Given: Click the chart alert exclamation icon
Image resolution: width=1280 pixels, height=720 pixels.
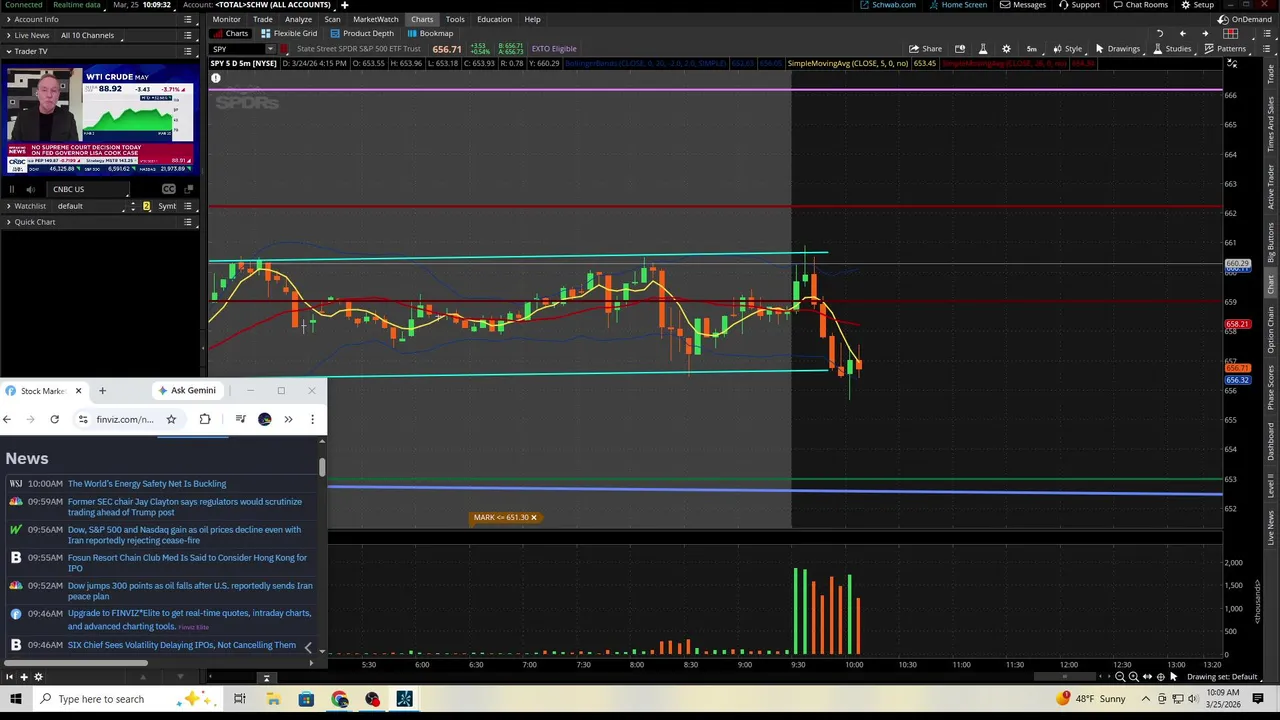Looking at the screenshot, I should [x=215, y=78].
